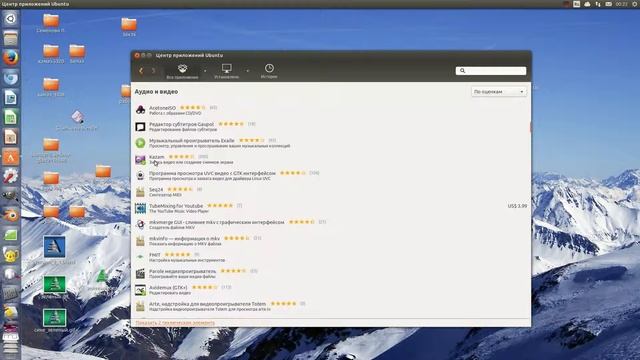This screenshot has height=360, width=640.
Task: Select the Seq24 app icon
Action: coord(140,192)
